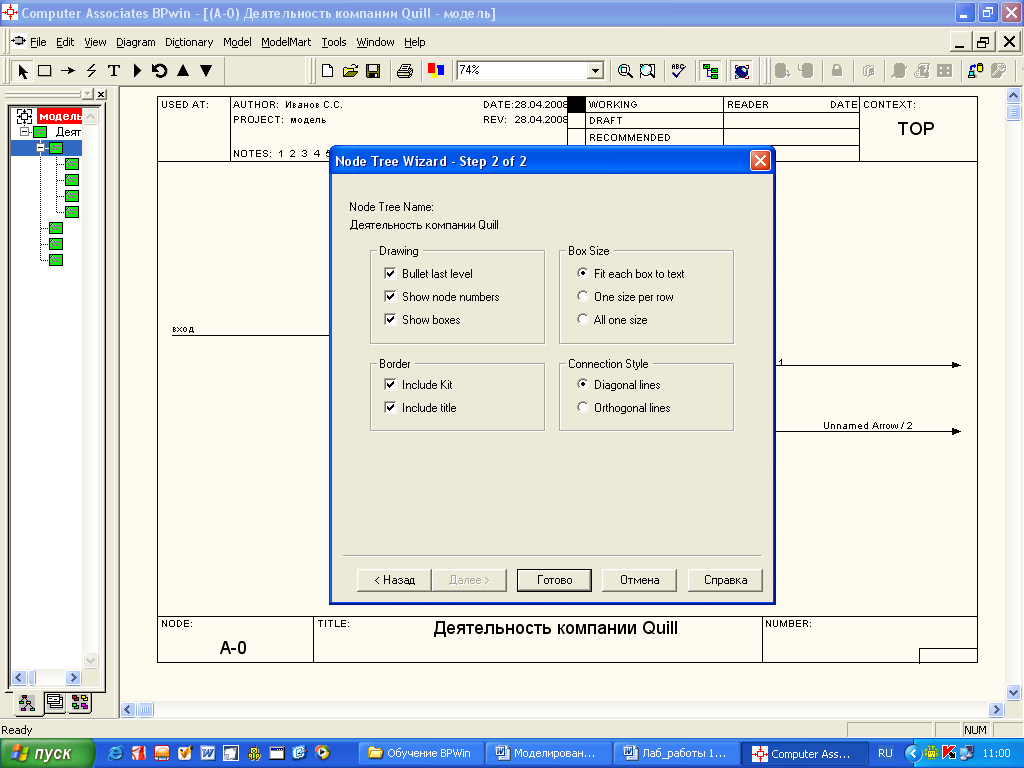Toggle the Model Explorer tree icon
This screenshot has width=1024, height=768.
tap(711, 71)
